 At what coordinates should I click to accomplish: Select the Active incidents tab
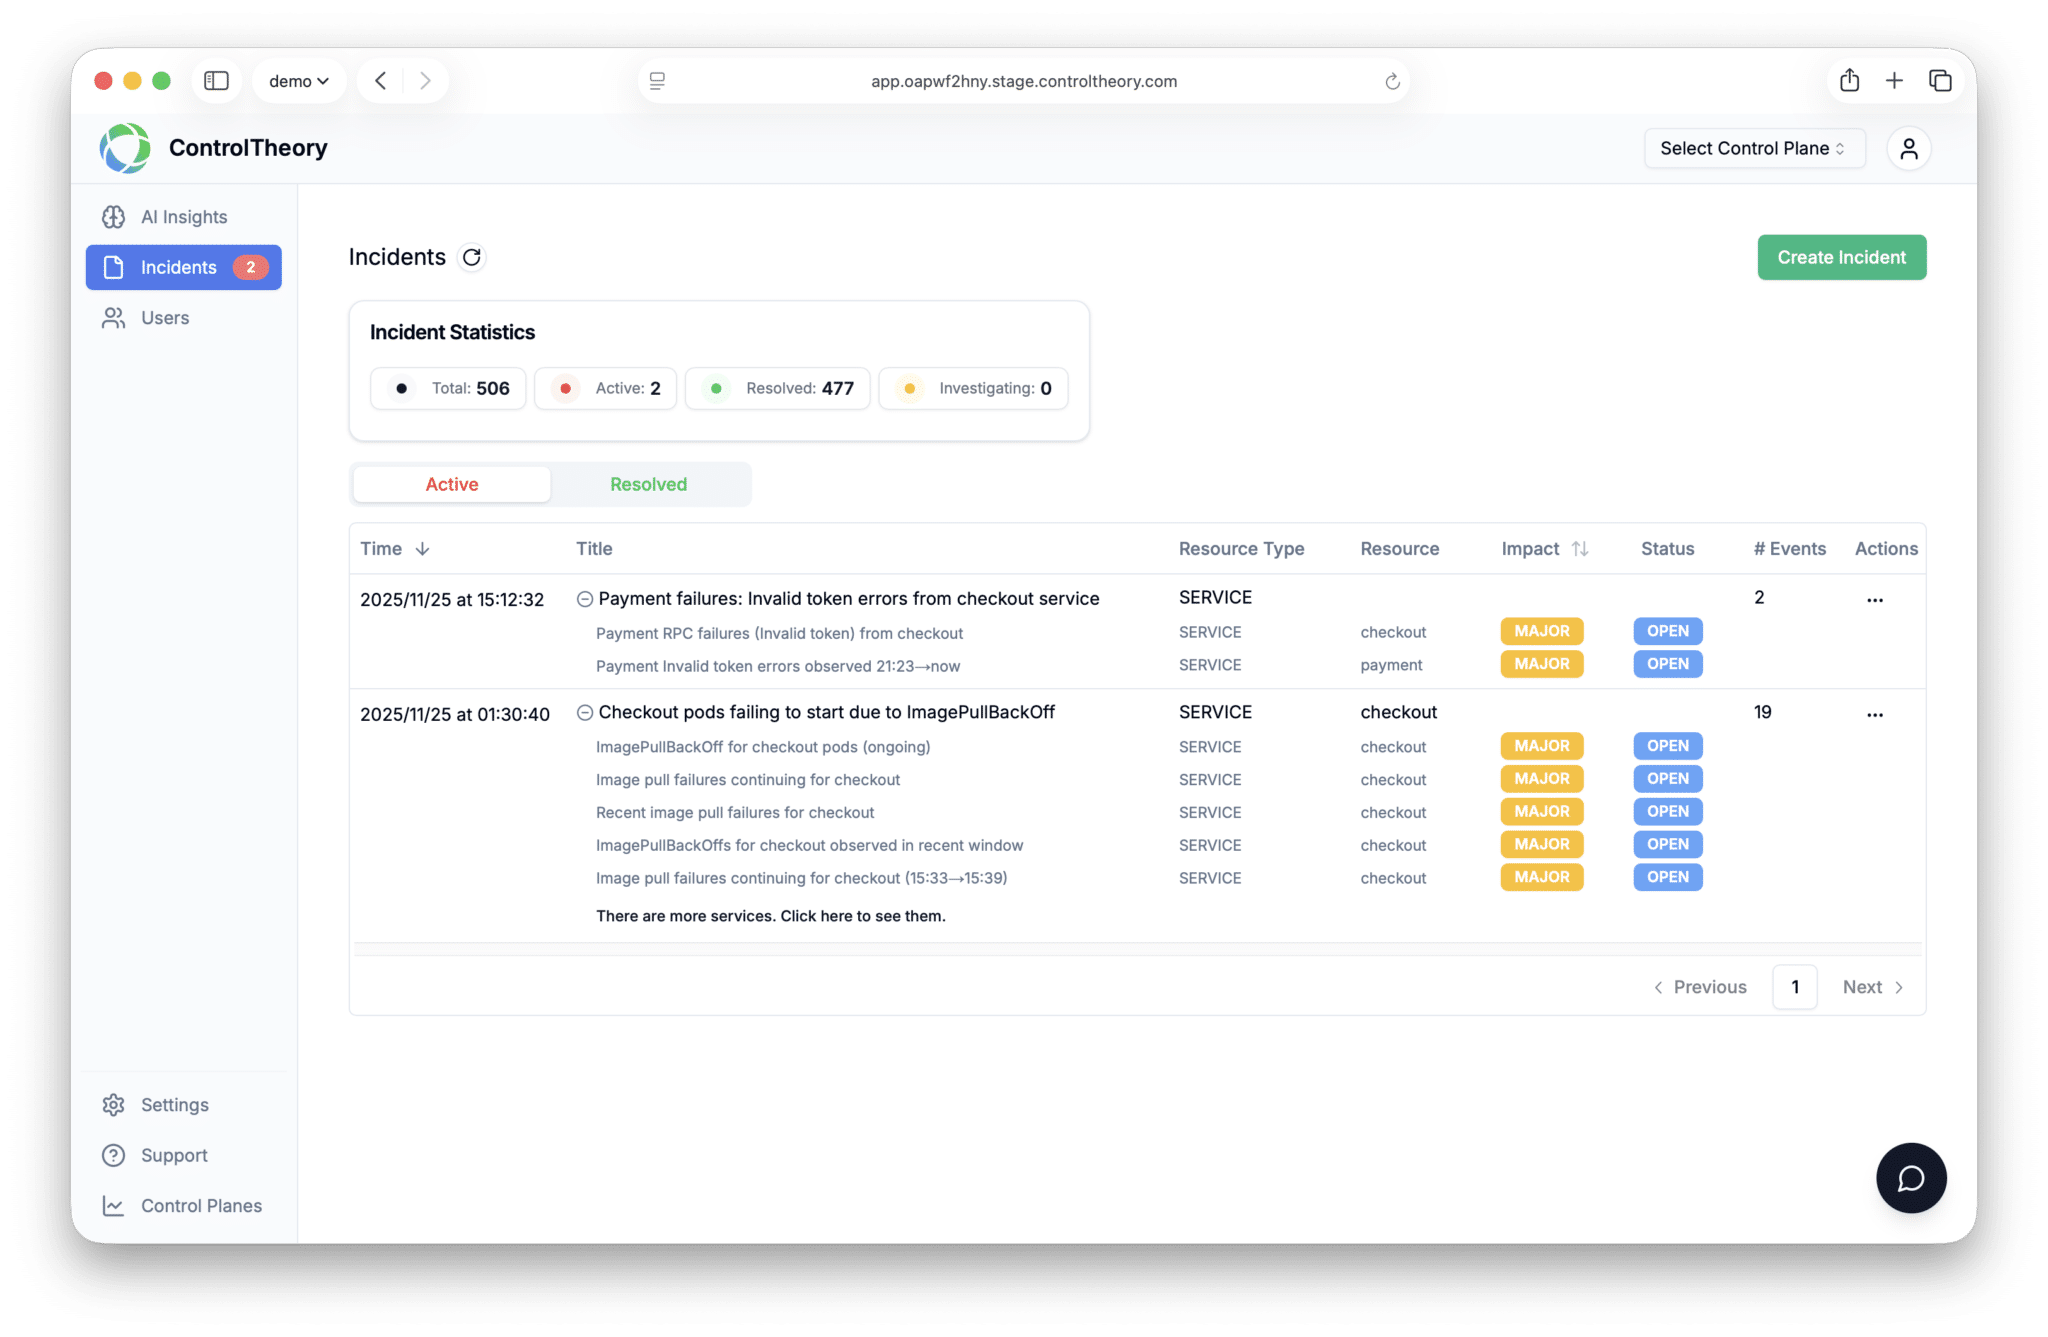(452, 485)
